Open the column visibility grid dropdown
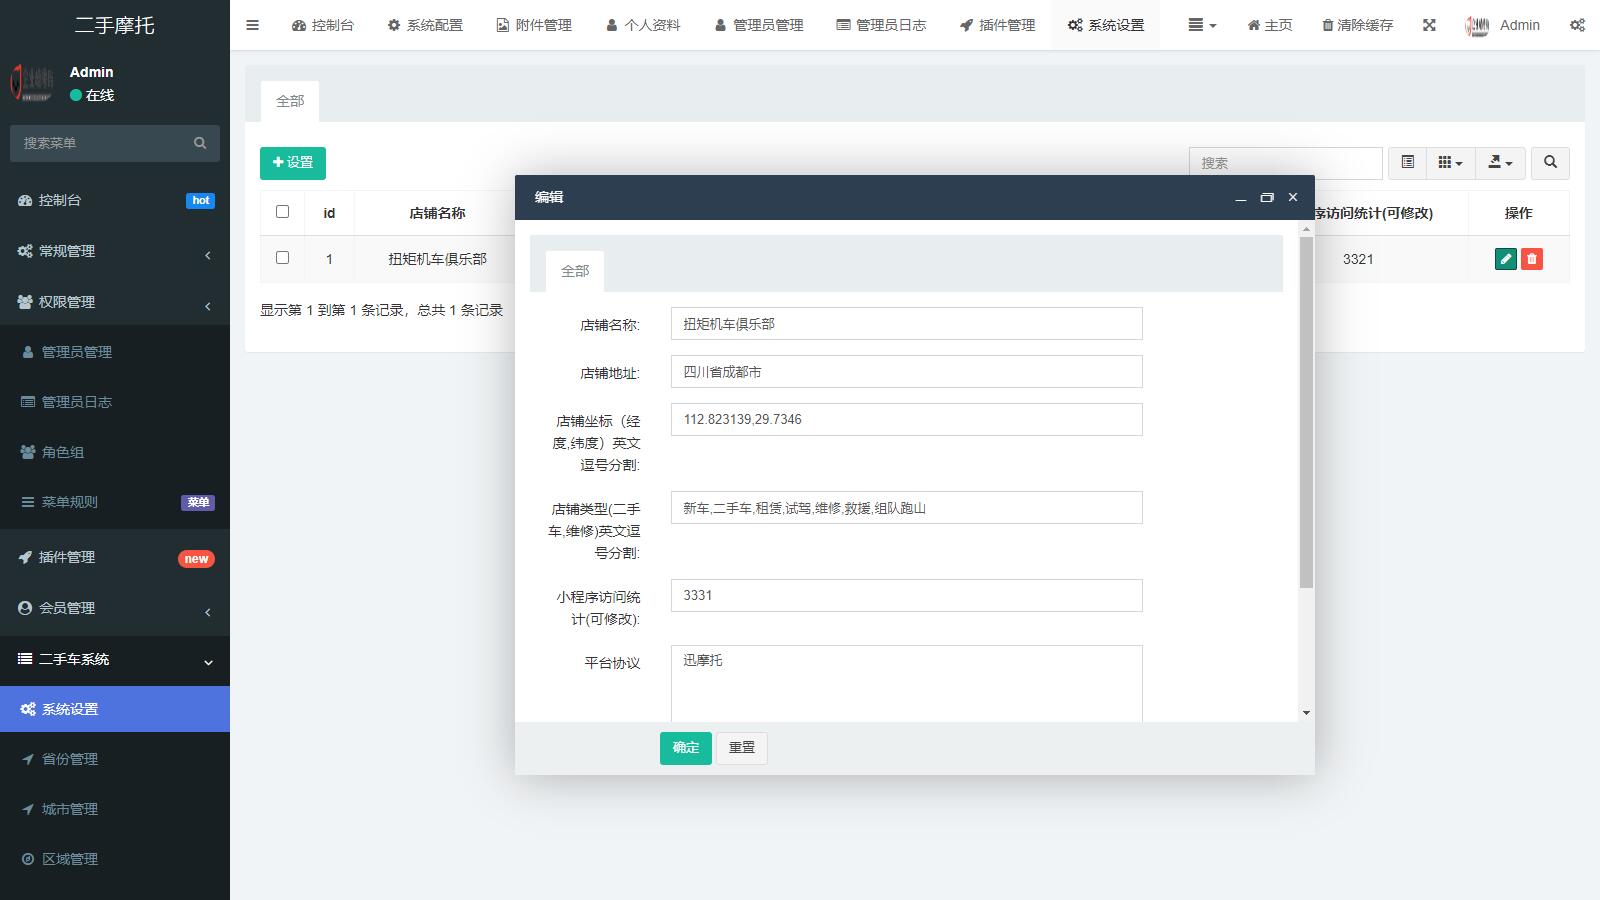This screenshot has height=900, width=1600. click(x=1449, y=162)
